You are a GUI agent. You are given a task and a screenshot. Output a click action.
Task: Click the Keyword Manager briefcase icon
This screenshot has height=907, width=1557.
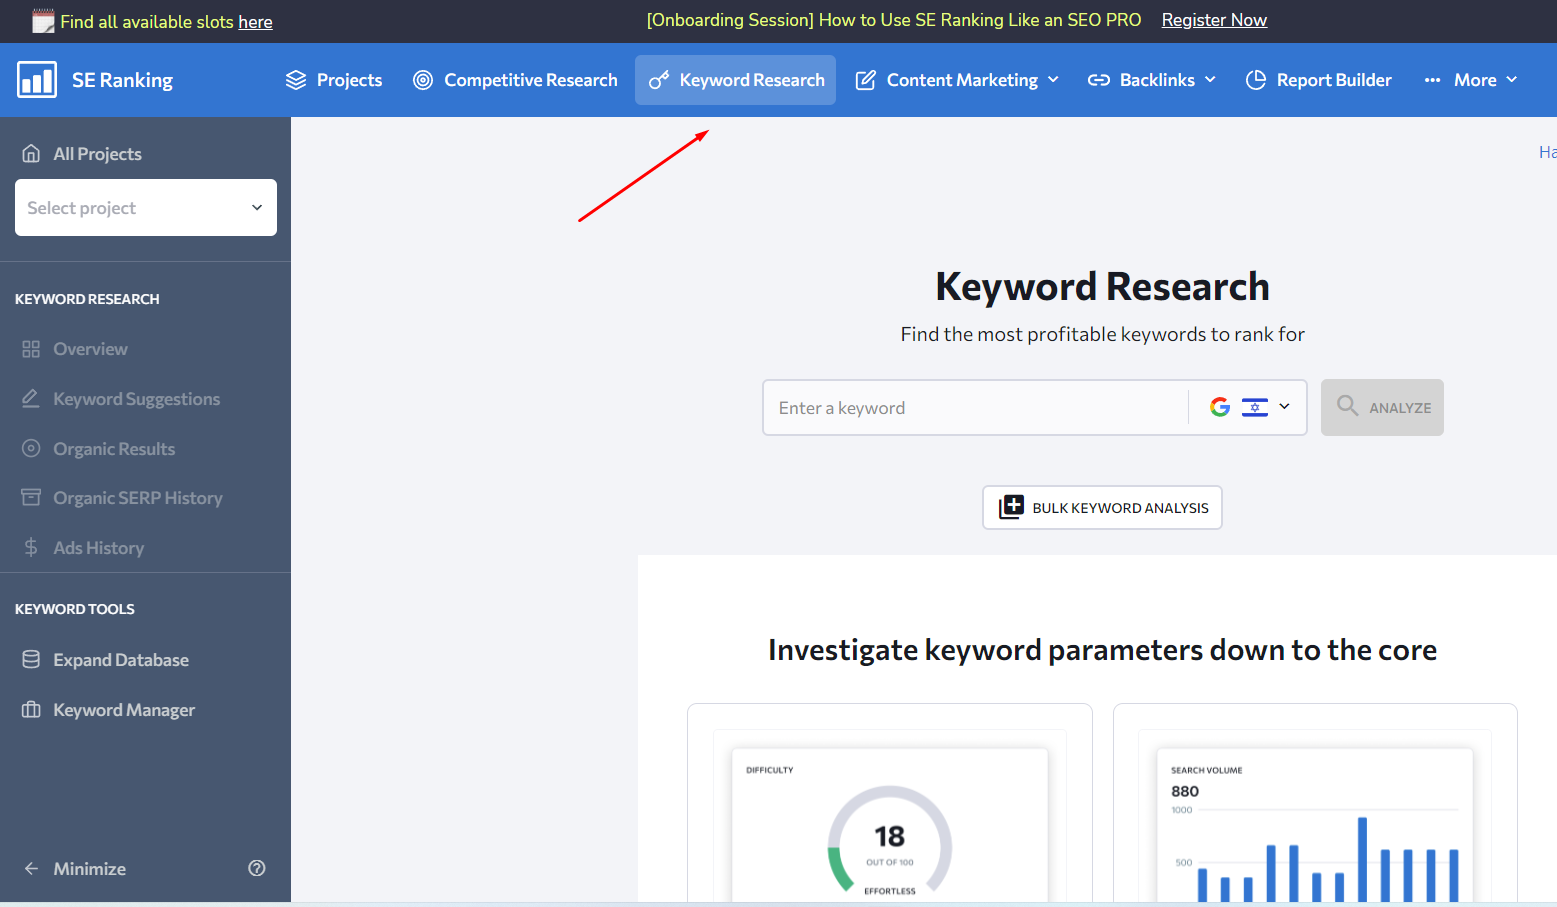tap(31, 709)
